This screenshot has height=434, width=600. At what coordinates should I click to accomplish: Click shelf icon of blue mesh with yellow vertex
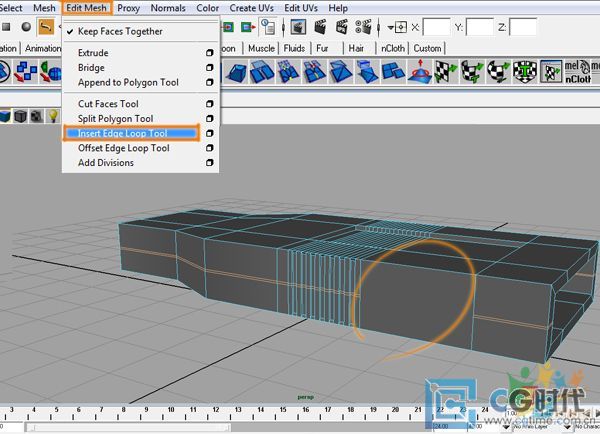point(288,72)
